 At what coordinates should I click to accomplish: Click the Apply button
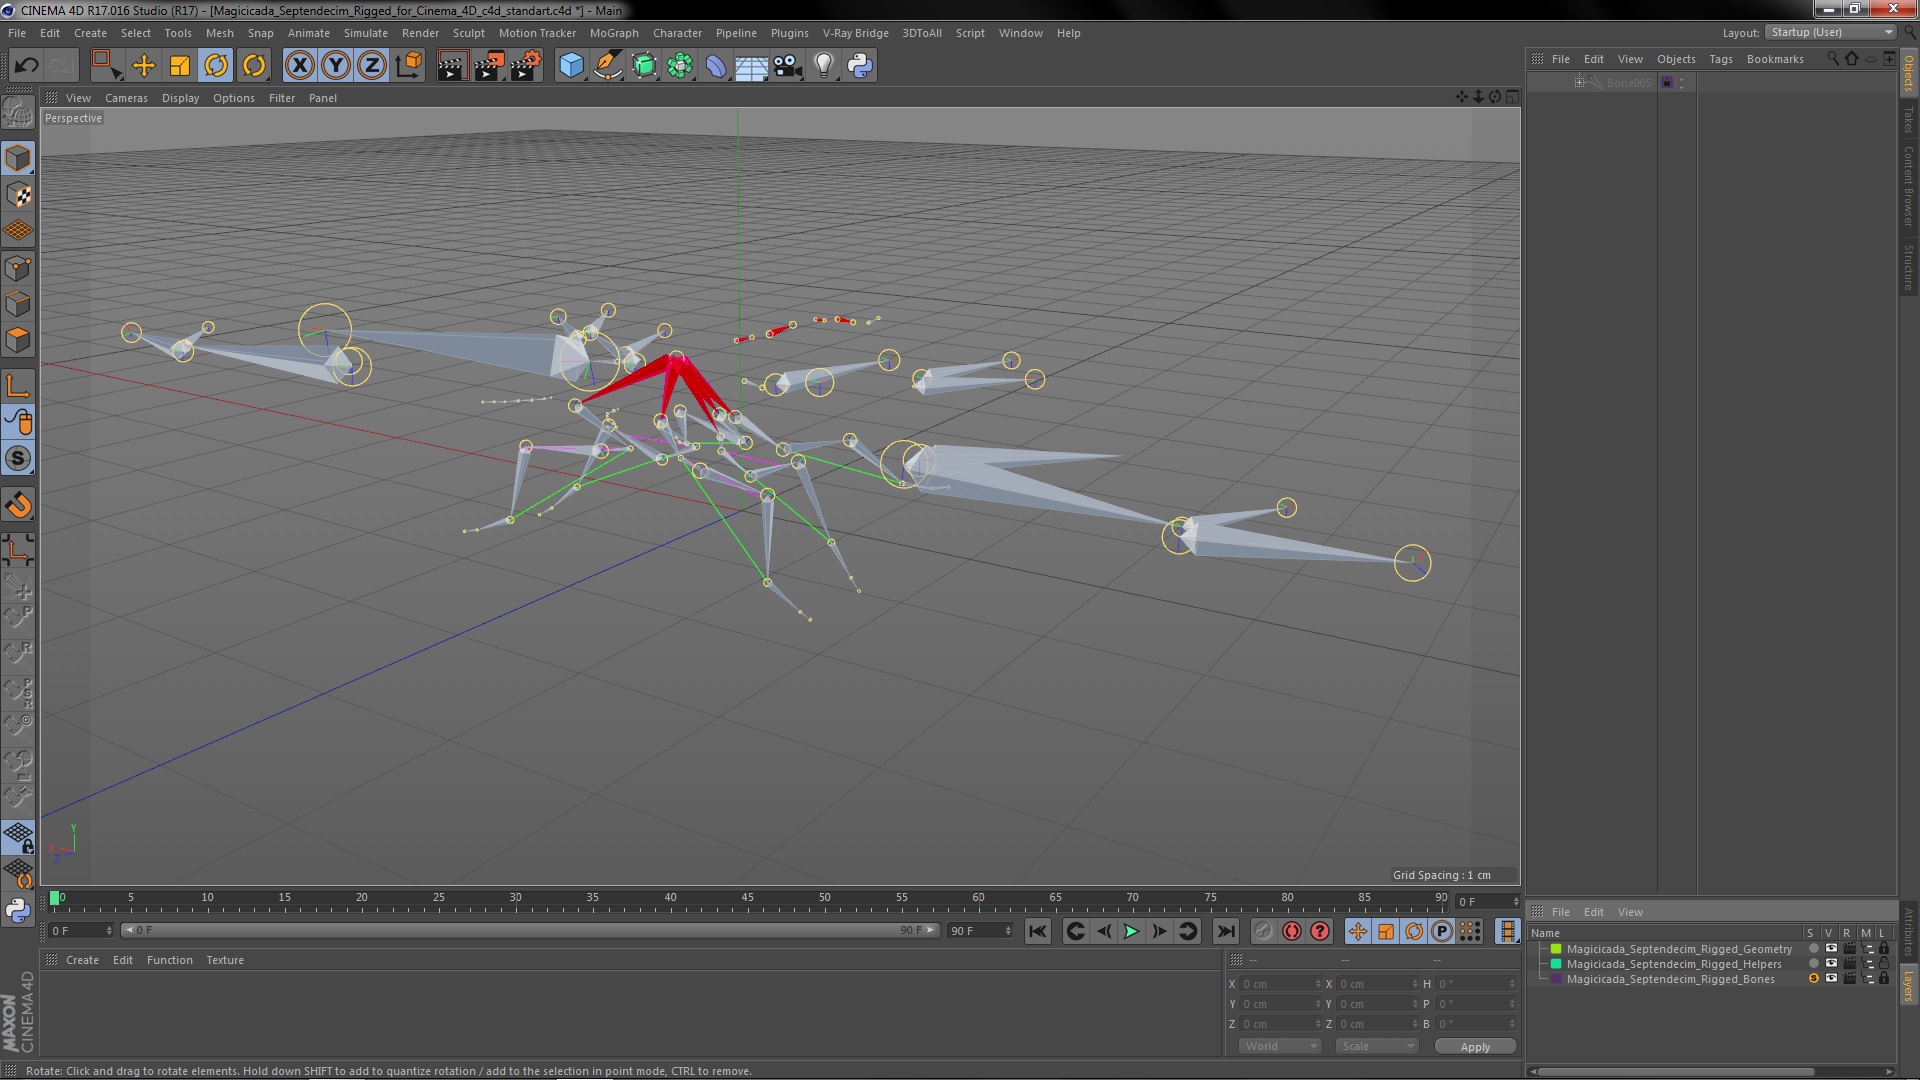click(1475, 1047)
